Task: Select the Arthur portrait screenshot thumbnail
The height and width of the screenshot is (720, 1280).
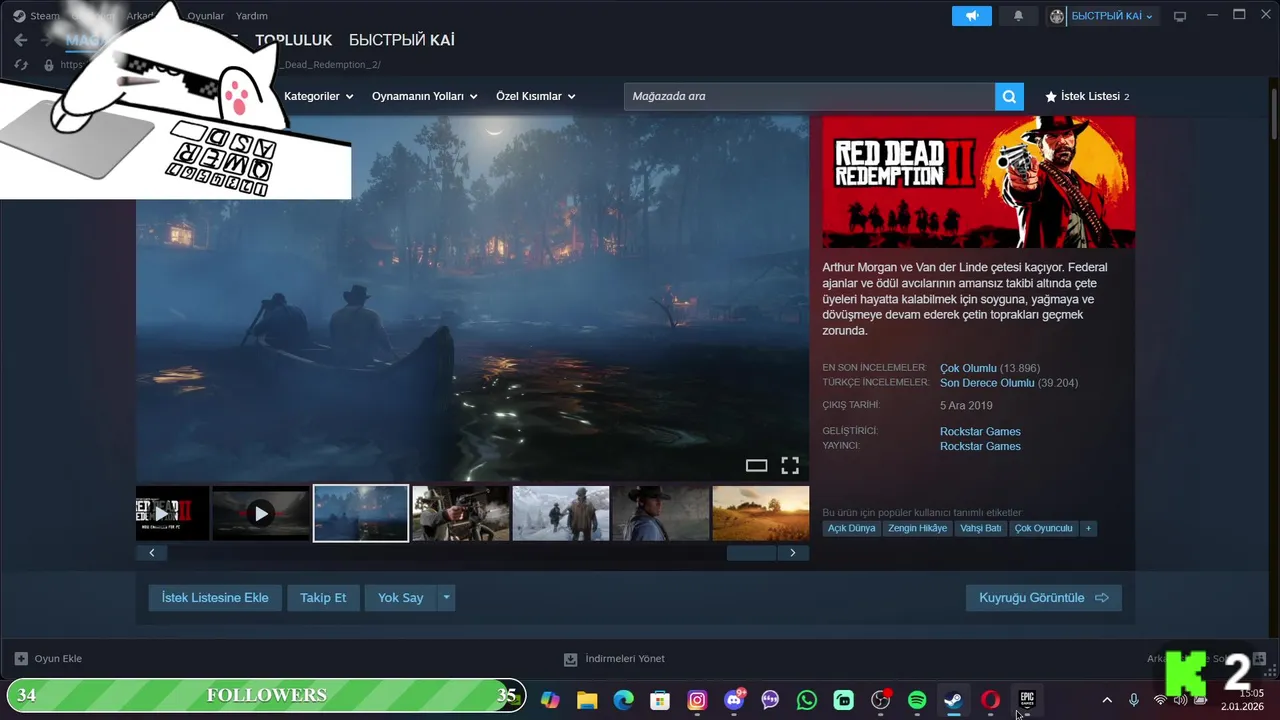Action: (x=661, y=514)
